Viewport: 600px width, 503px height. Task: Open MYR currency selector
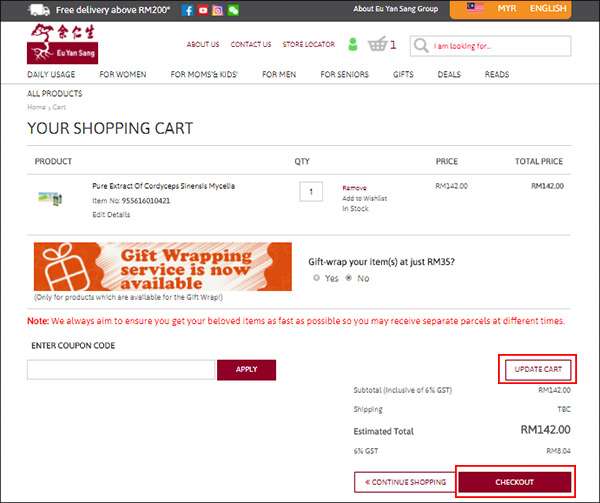pyautogui.click(x=507, y=8)
